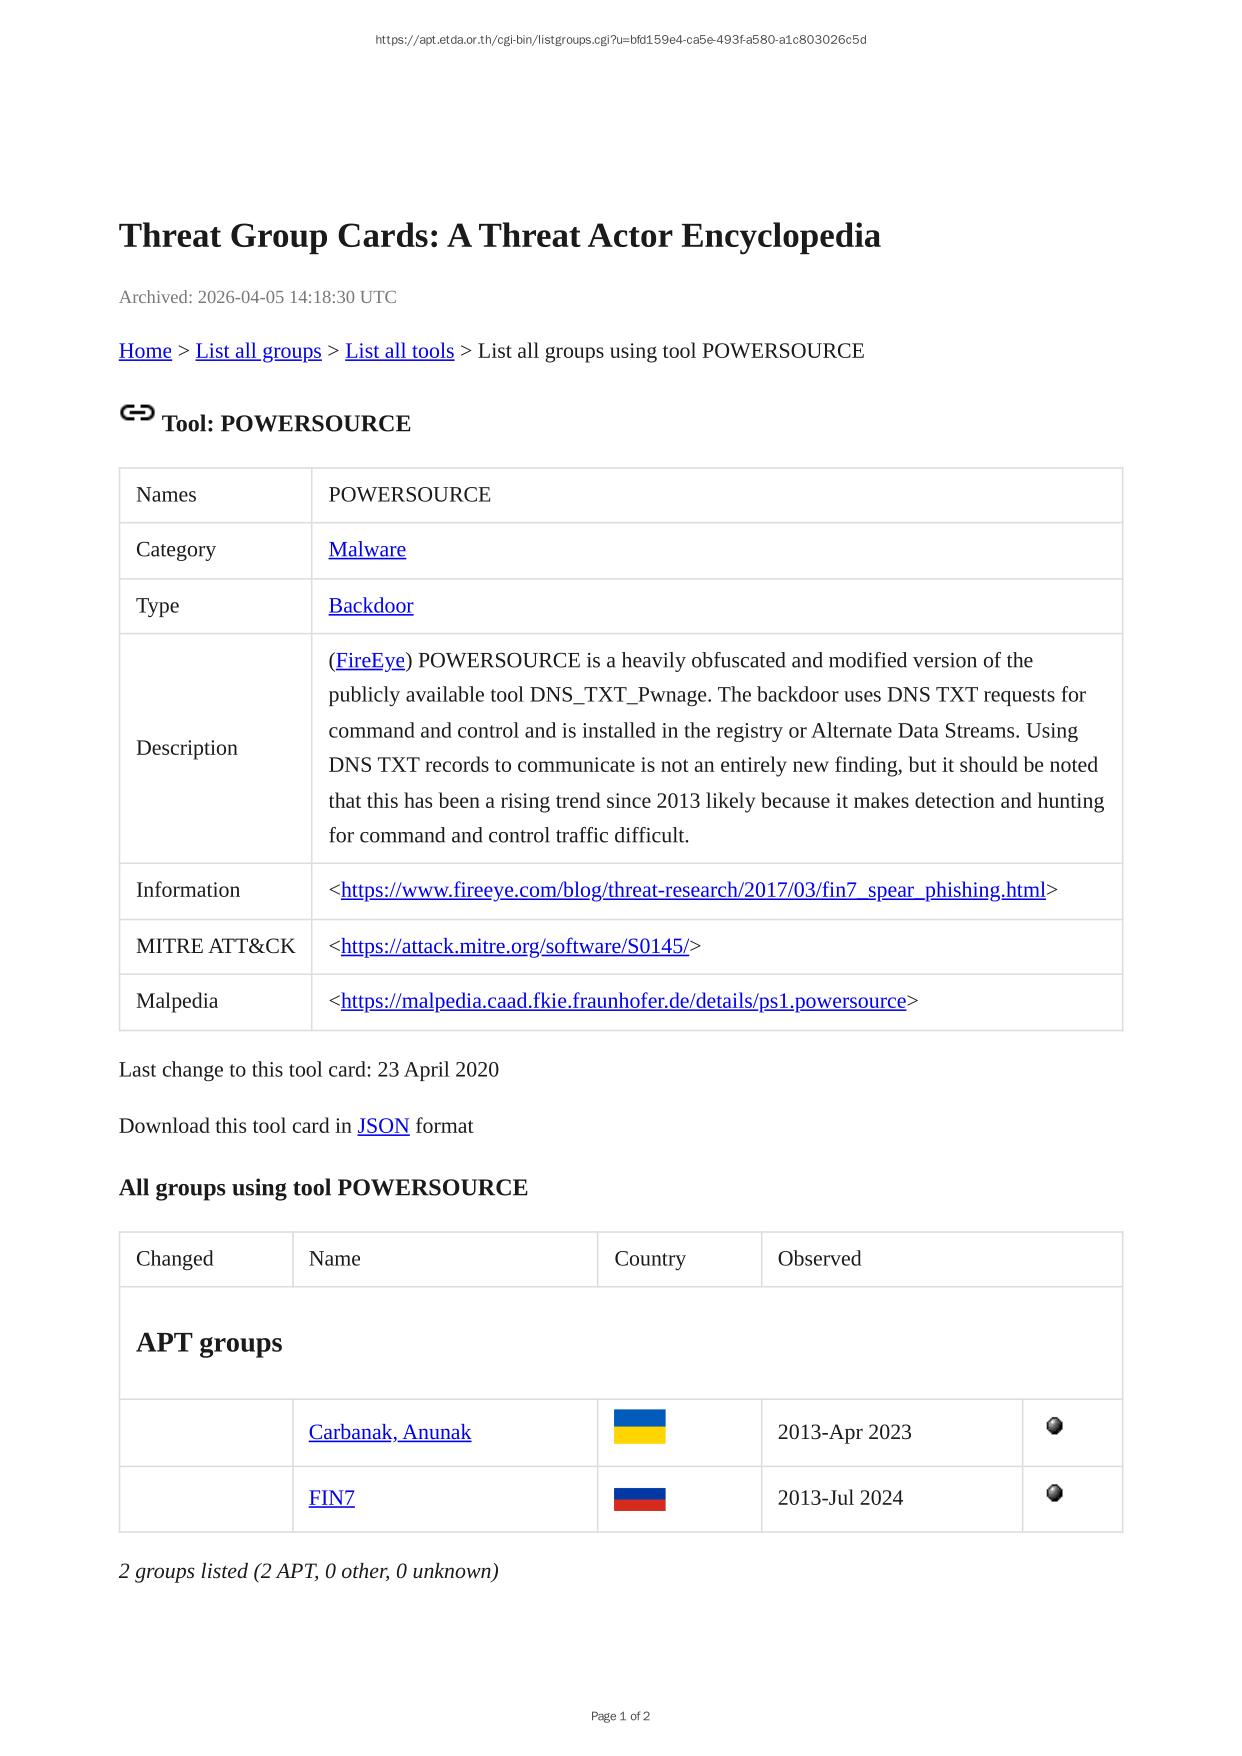Click the Russia flag icon for FIN7
The image size is (1242, 1756).
(x=639, y=1499)
